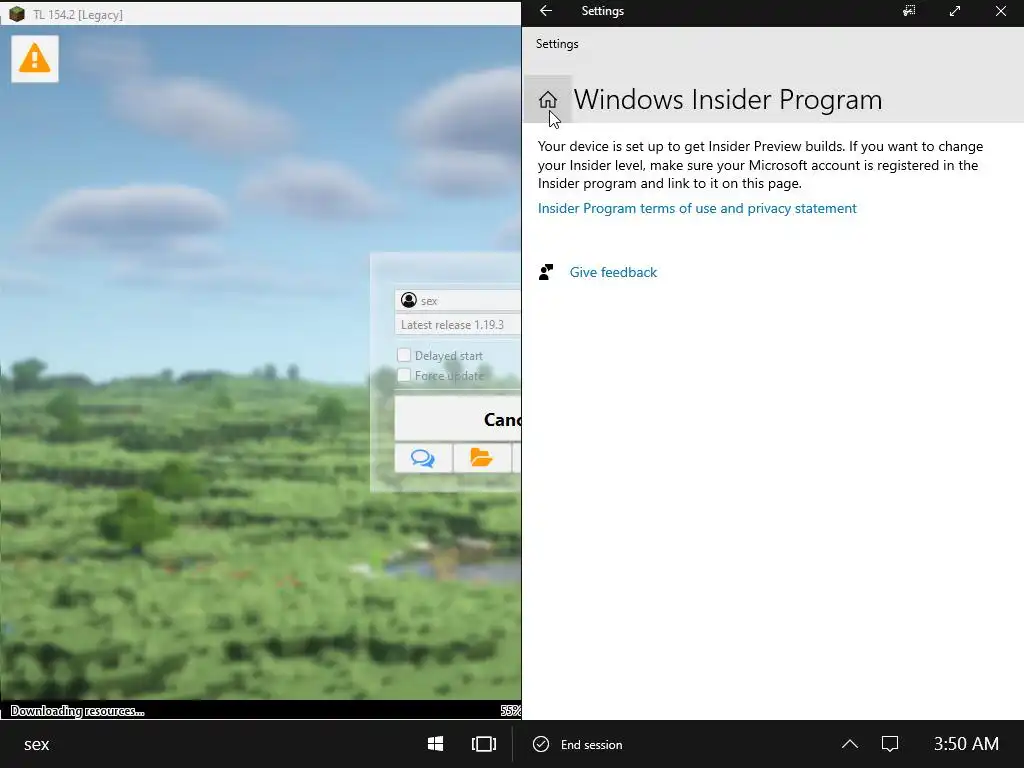The image size is (1024, 768).
Task: Navigate back with the Settings back arrow
Action: (x=546, y=11)
